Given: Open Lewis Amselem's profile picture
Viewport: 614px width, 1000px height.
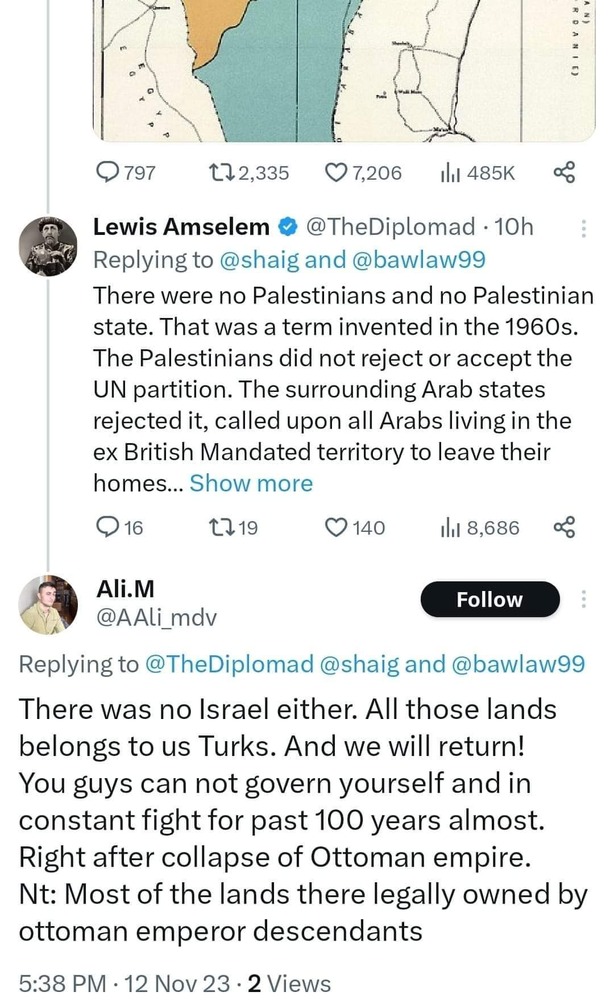Looking at the screenshot, I should coord(49,244).
